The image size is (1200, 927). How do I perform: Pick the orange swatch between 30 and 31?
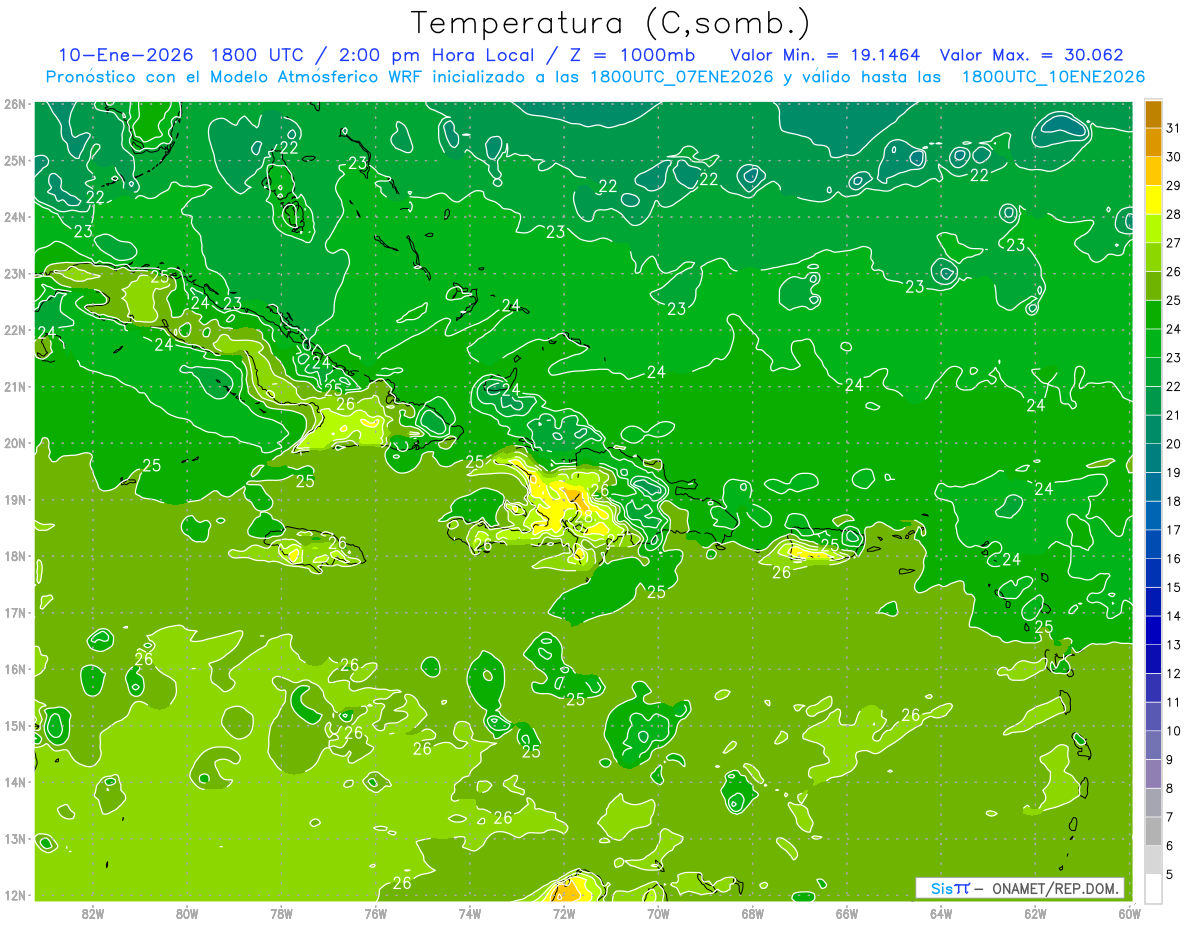[x=1153, y=143]
